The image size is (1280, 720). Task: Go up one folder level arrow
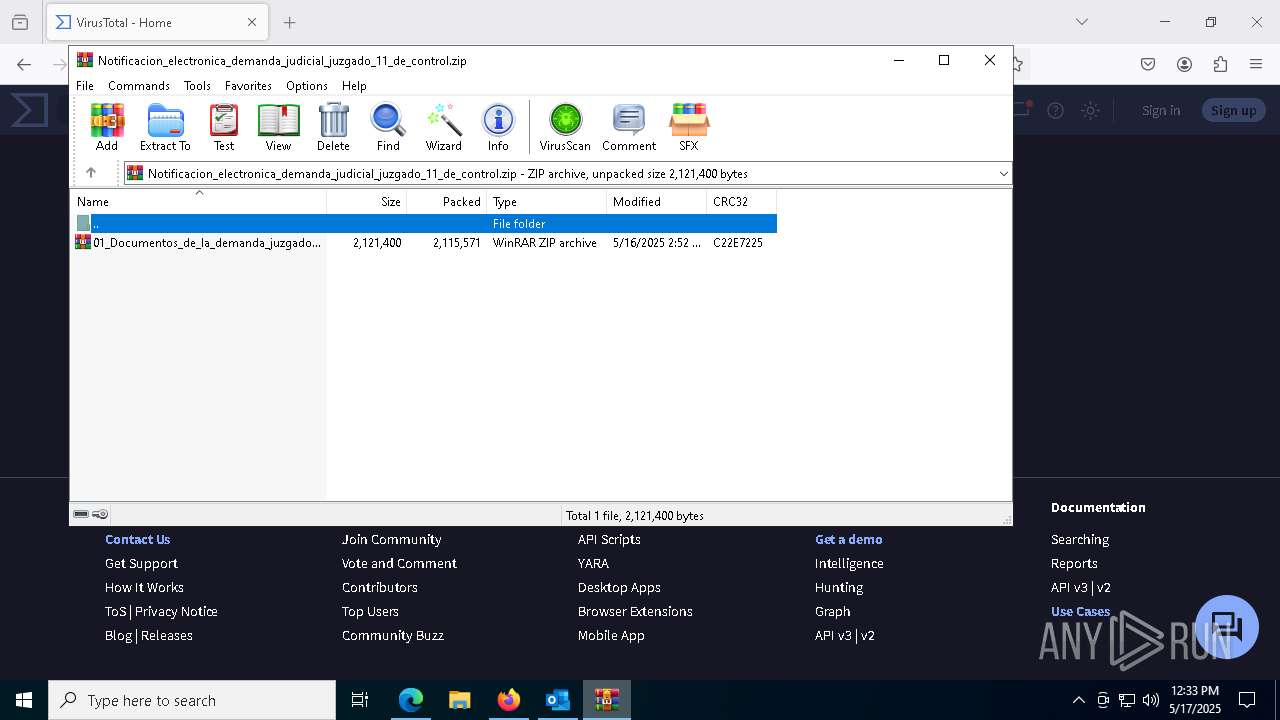click(91, 173)
